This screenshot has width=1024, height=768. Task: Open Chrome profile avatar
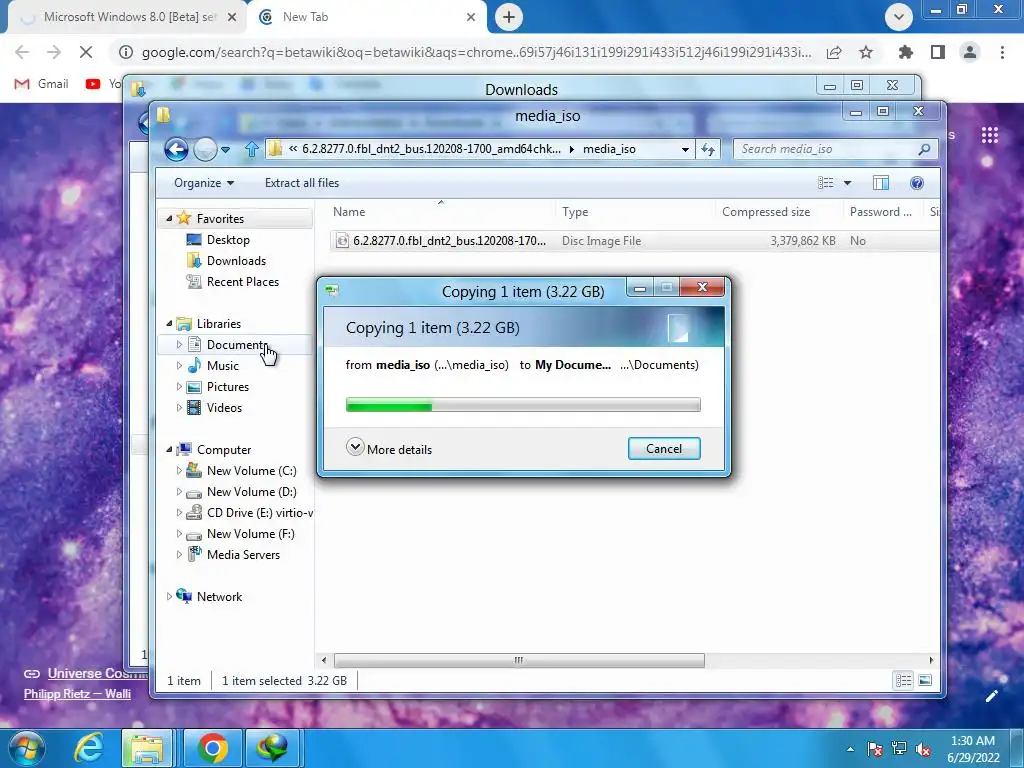point(970,52)
